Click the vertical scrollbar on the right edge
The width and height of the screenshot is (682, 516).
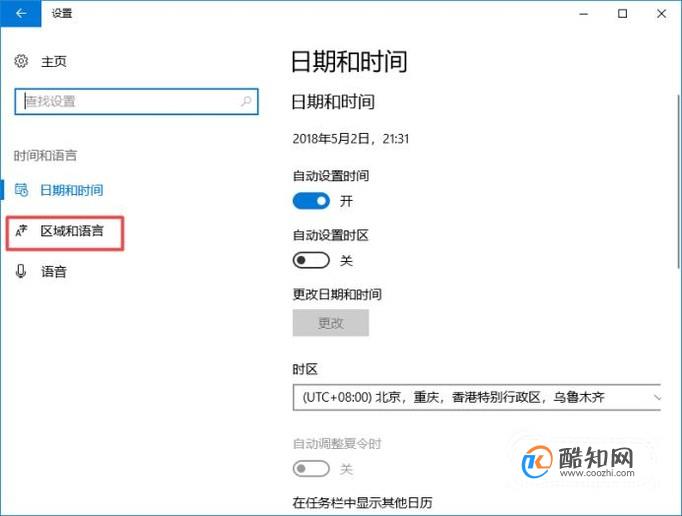coord(679,181)
